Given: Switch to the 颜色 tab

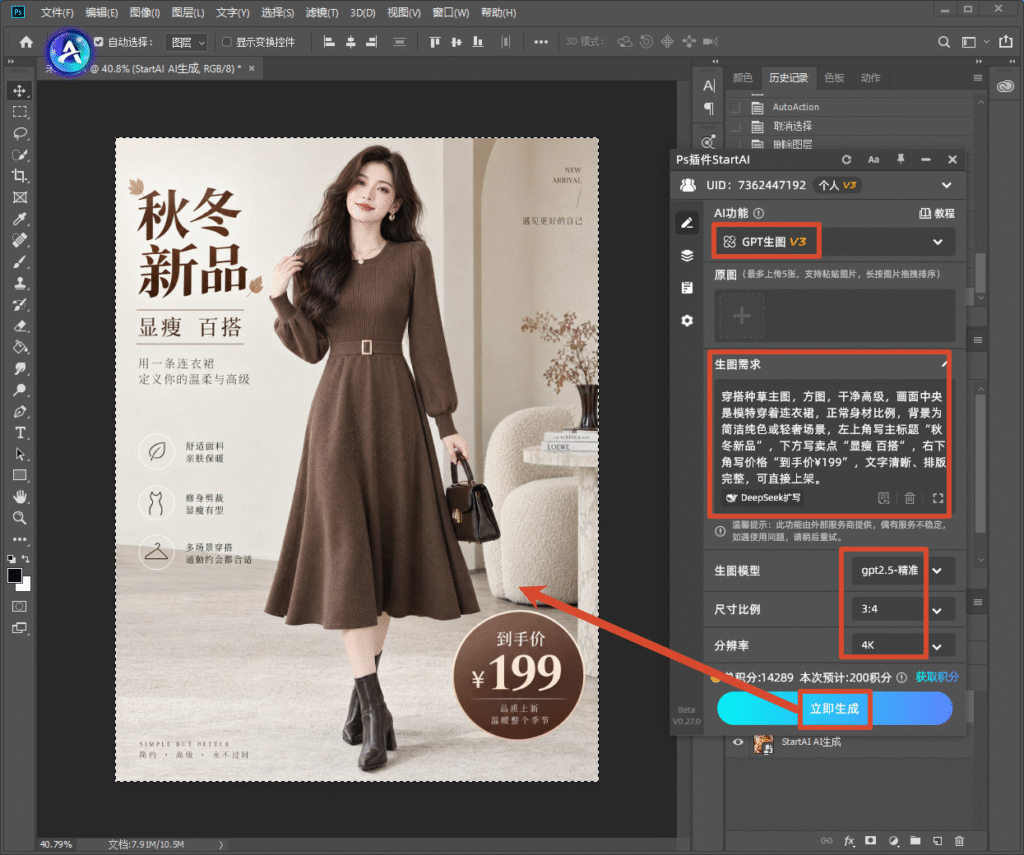Looking at the screenshot, I should (743, 78).
